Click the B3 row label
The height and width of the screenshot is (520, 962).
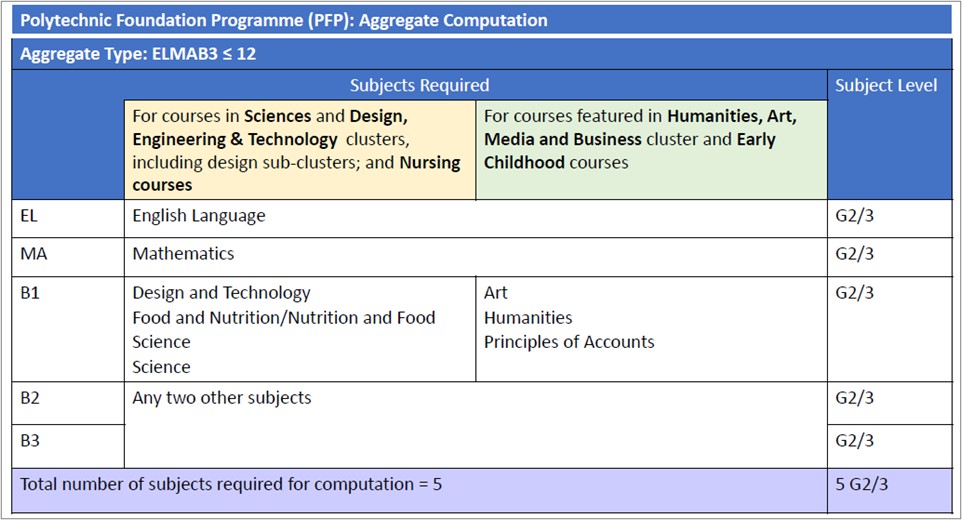[31, 441]
